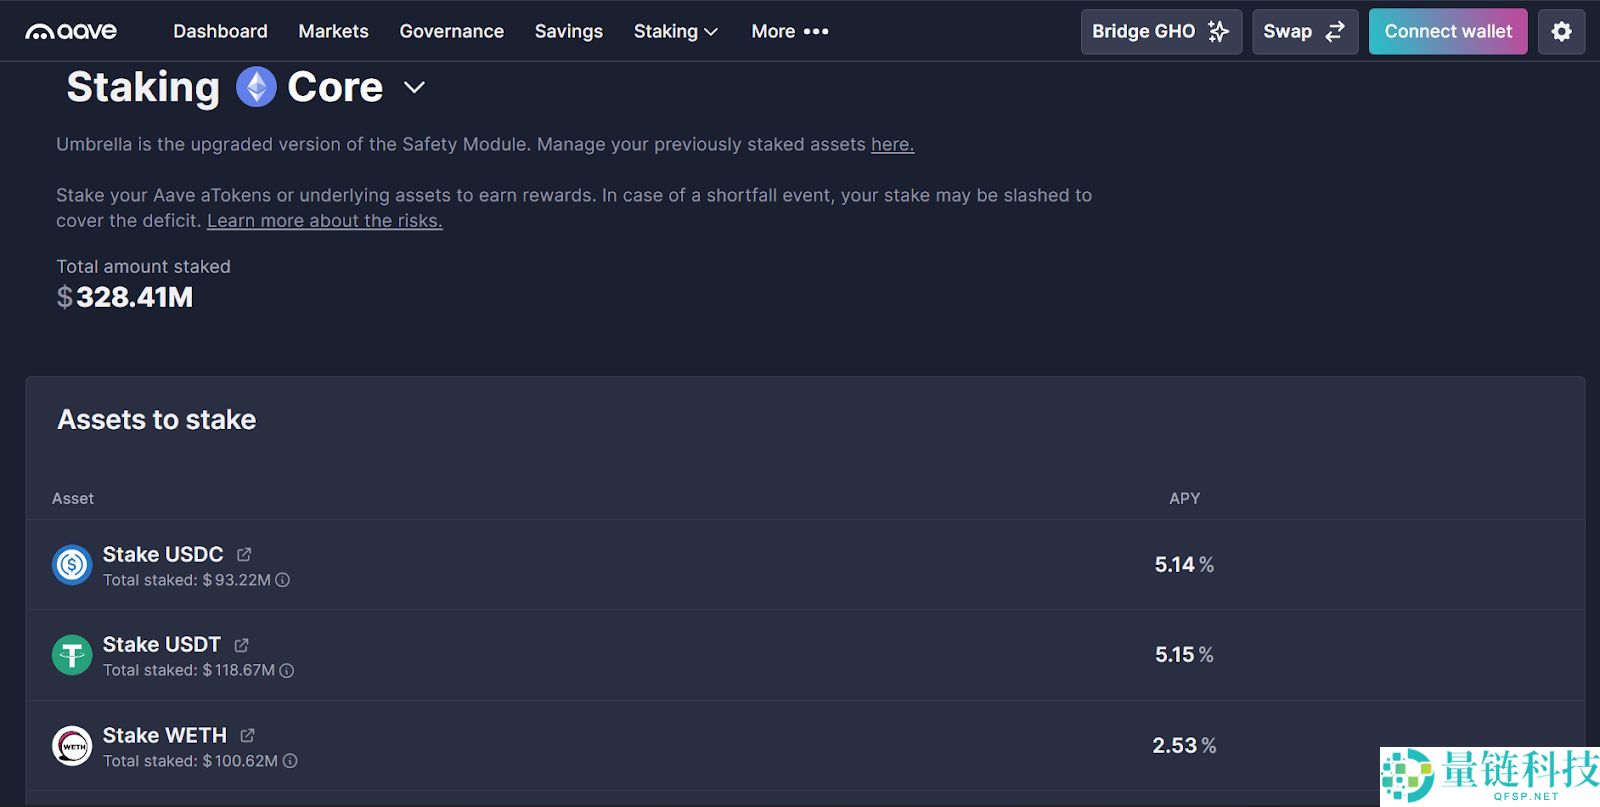Click the Aave logo

71,31
